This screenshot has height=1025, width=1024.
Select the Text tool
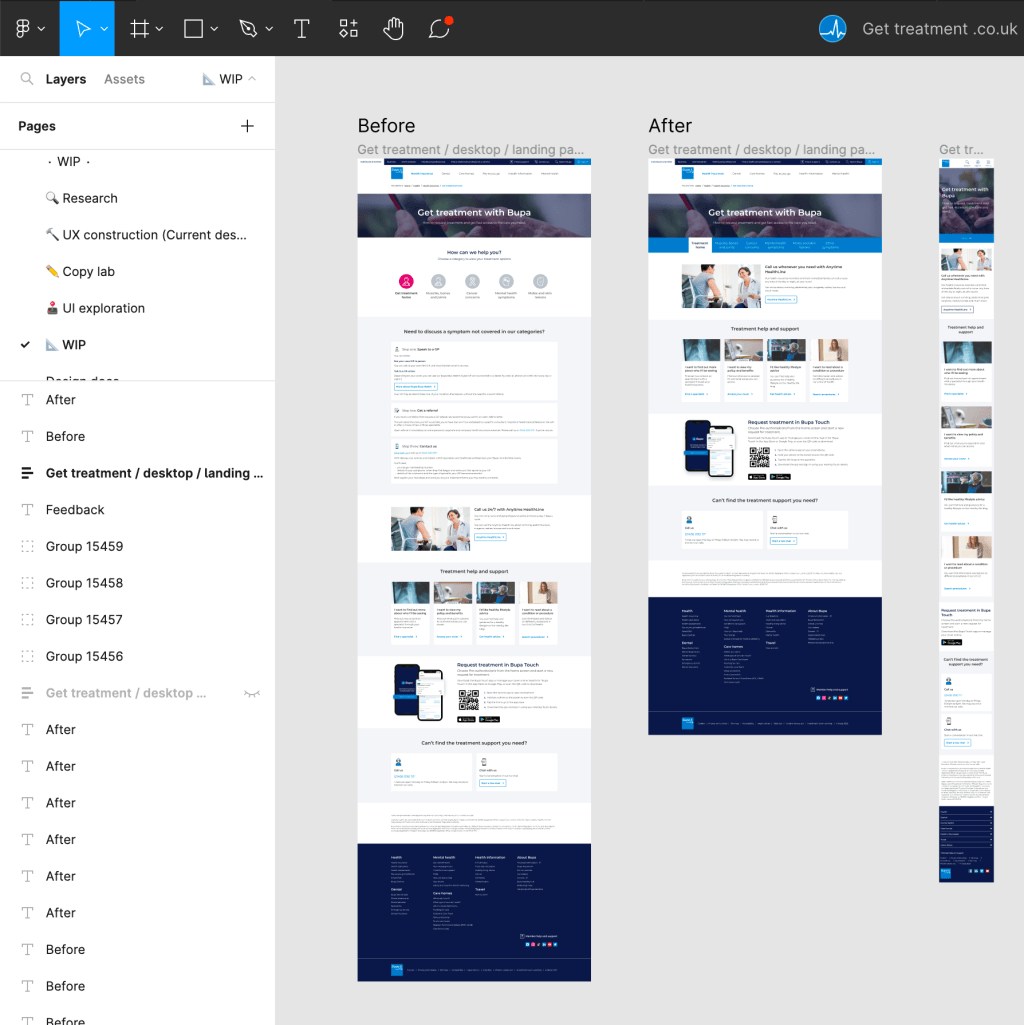301,28
